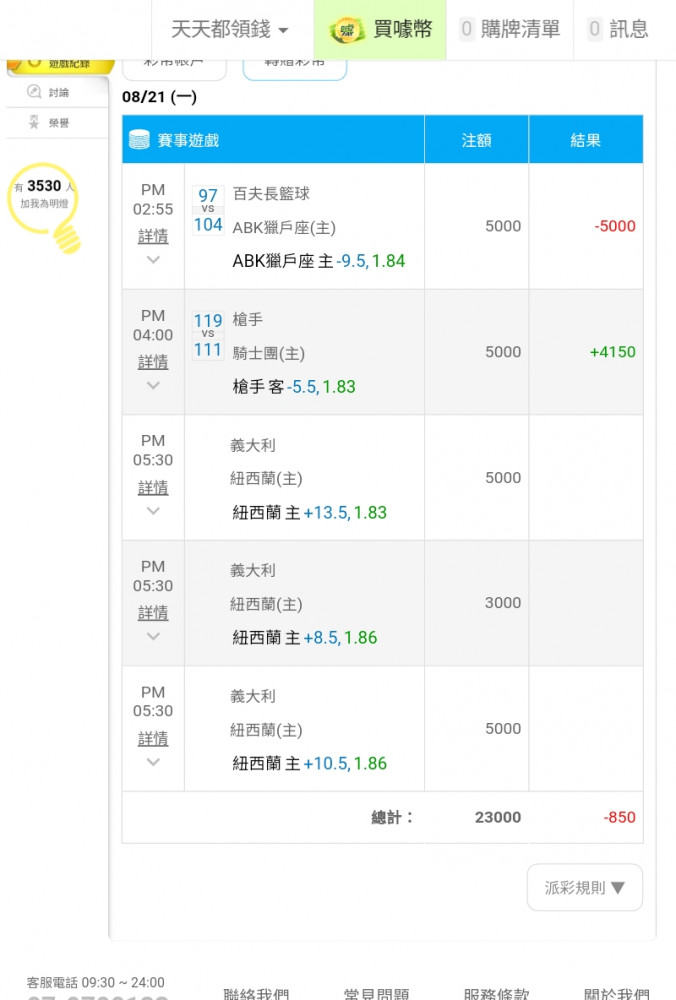Select the 遊戲記錄 sidebar item
This screenshot has width=676, height=1000.
click(61, 66)
